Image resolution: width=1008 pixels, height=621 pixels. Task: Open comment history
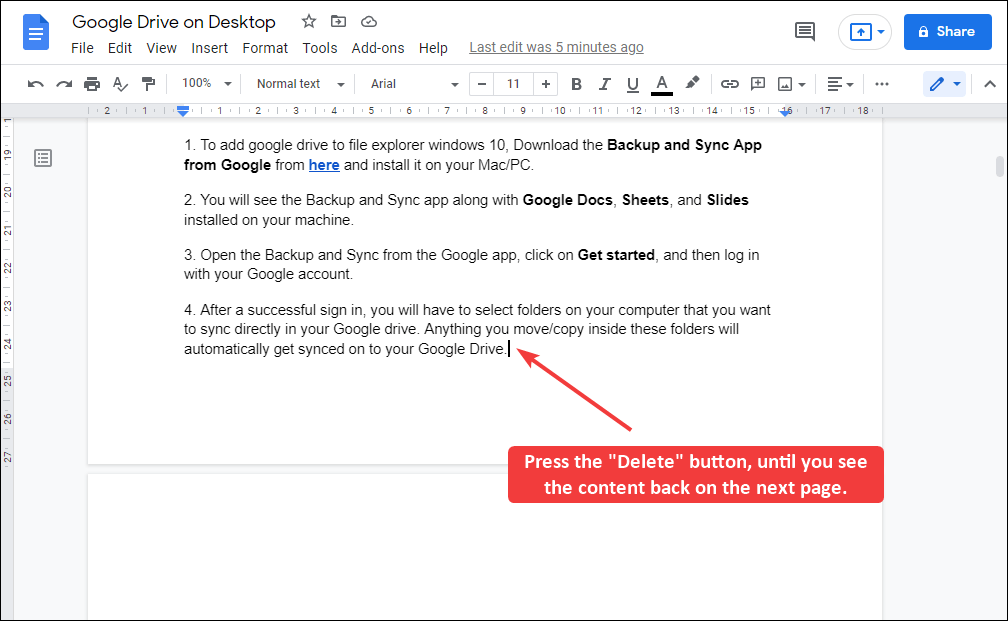[x=805, y=31]
